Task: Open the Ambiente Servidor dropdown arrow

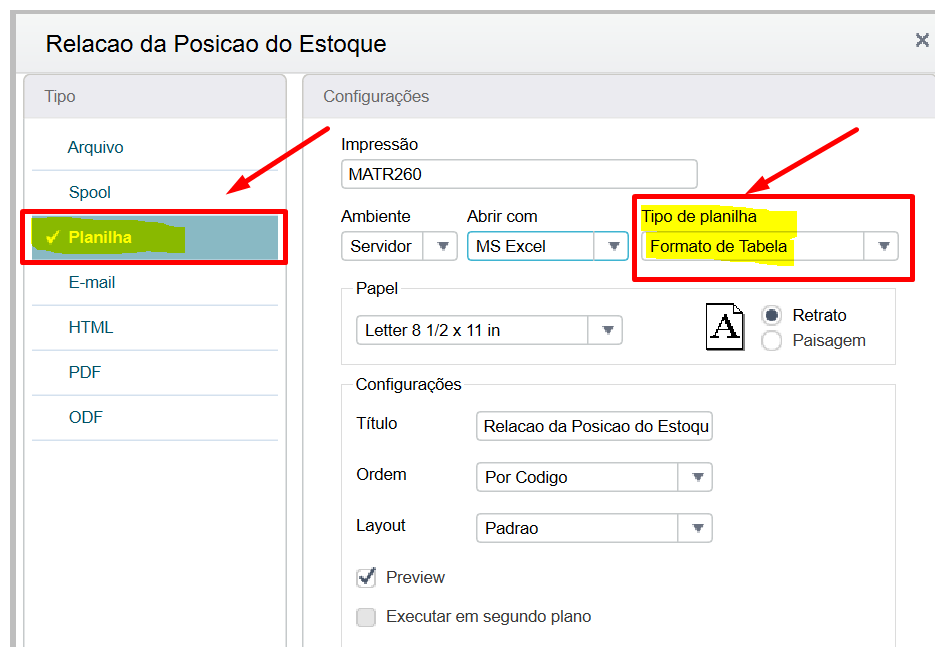Action: point(443,246)
